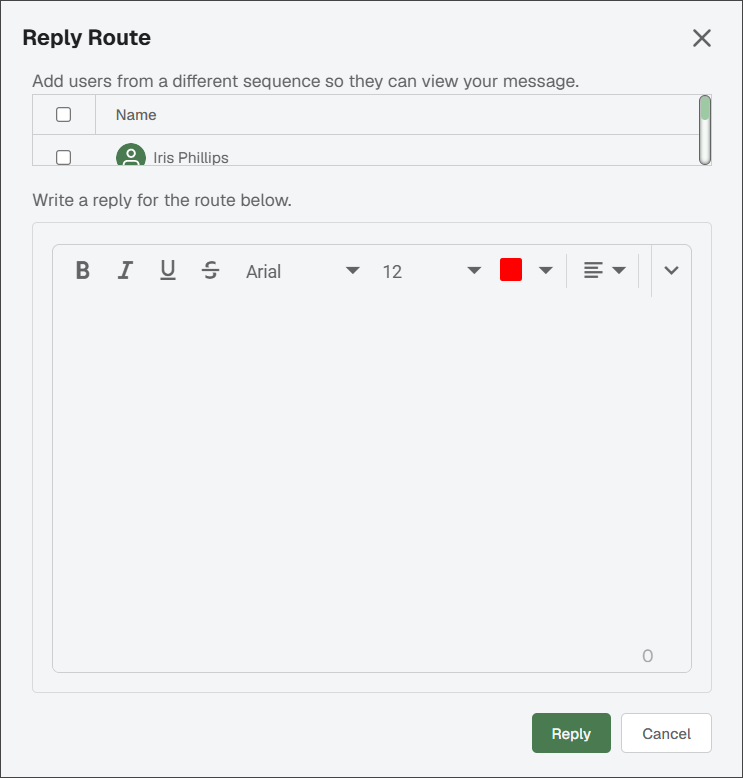Close the Reply Route dialog

pos(702,38)
